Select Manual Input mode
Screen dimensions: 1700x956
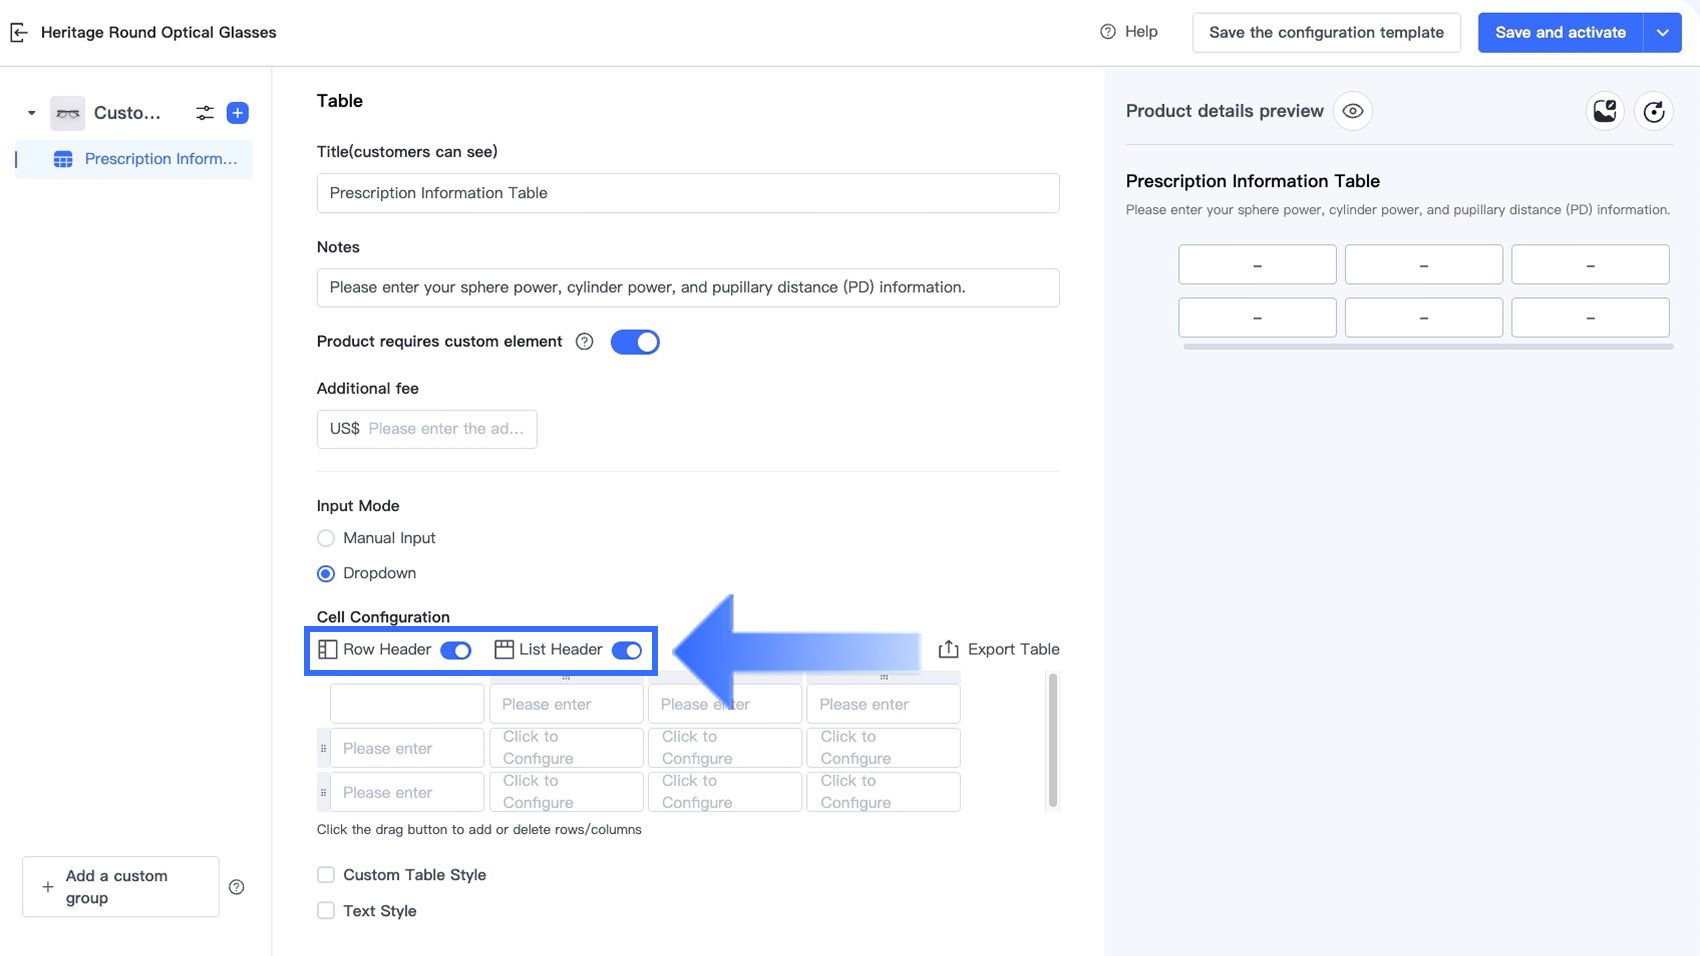pyautogui.click(x=326, y=539)
